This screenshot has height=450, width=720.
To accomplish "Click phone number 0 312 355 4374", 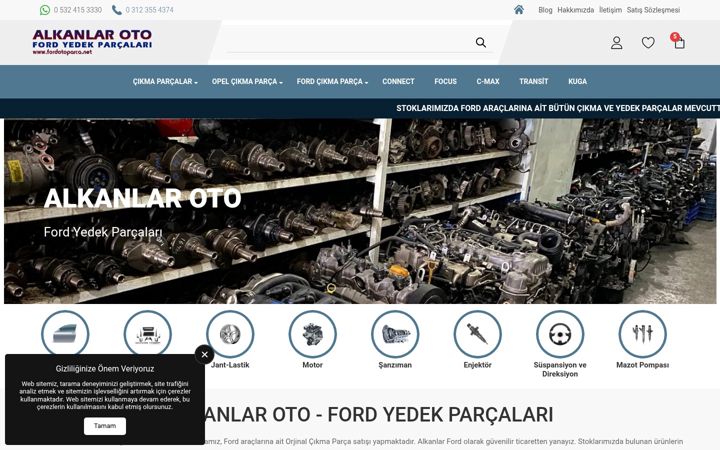I will [x=149, y=10].
